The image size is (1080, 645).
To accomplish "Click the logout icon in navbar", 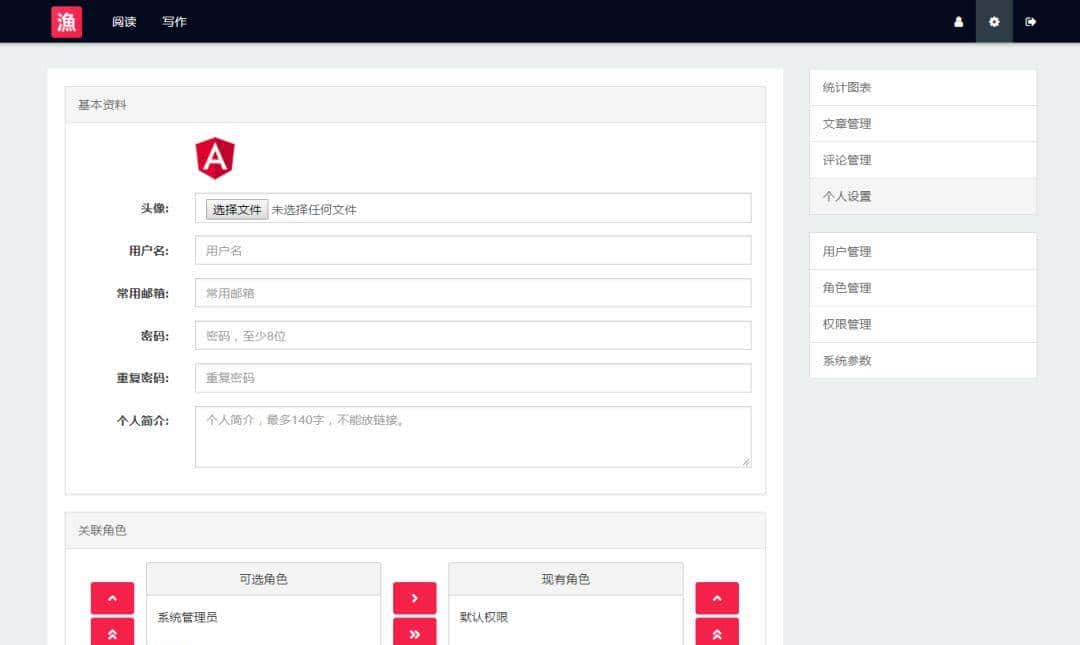I will (1030, 21).
